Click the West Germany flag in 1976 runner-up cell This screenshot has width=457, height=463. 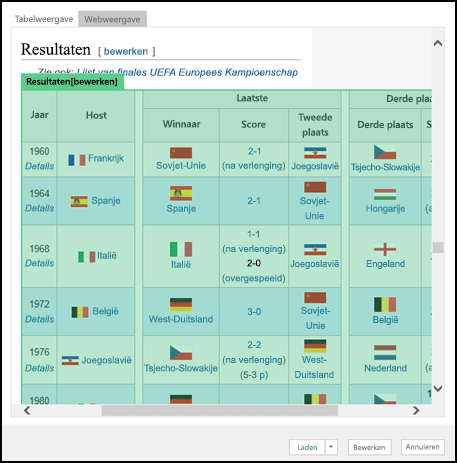coord(315,346)
